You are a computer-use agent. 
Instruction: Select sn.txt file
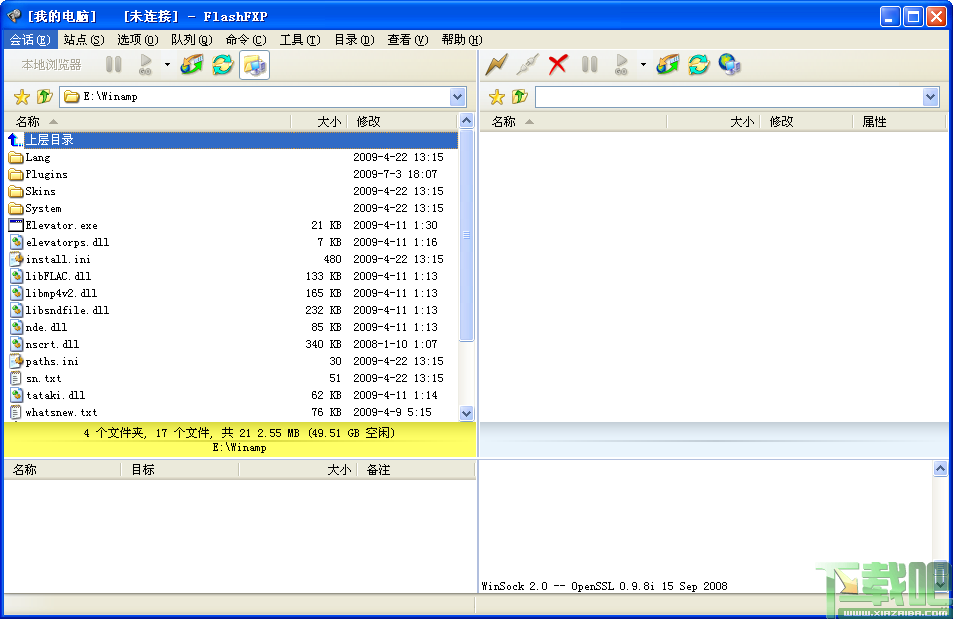coord(231,378)
